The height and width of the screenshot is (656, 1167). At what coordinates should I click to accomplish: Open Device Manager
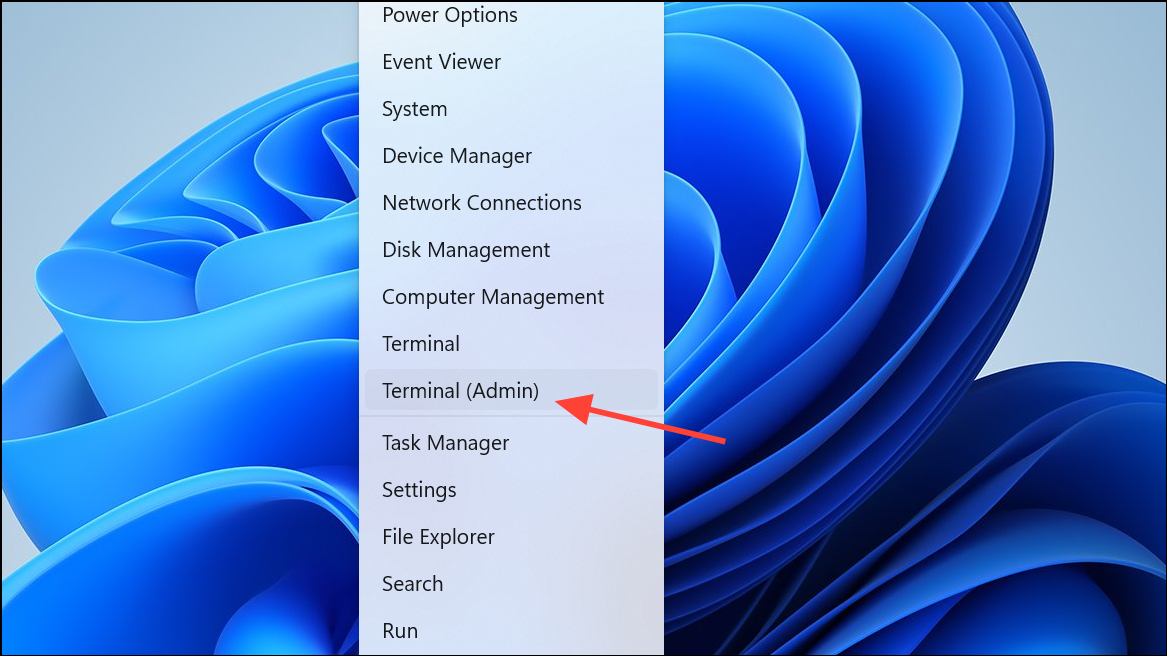tap(511, 156)
